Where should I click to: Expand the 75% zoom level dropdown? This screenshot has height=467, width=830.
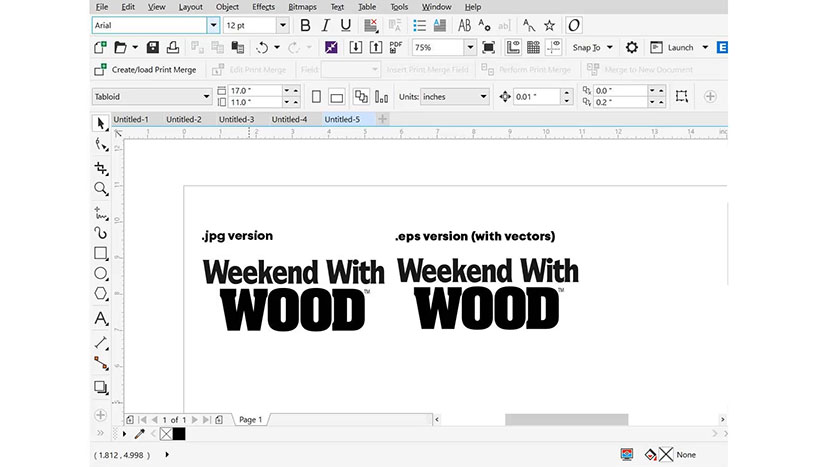pyautogui.click(x=469, y=47)
